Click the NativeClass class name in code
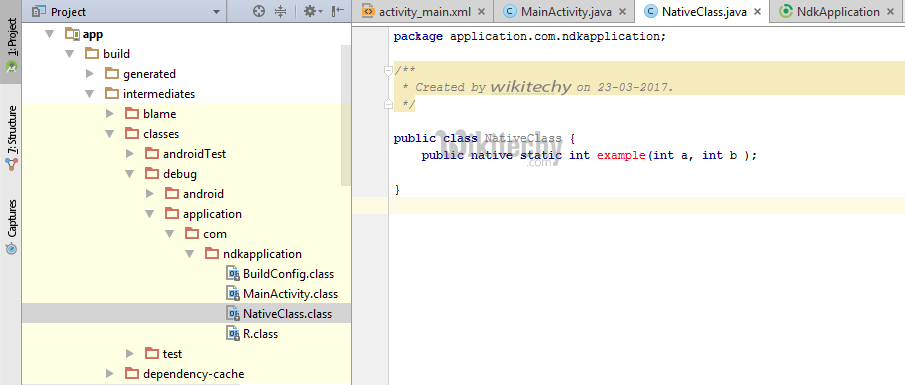Viewport: 905px width, 385px height. pos(523,139)
